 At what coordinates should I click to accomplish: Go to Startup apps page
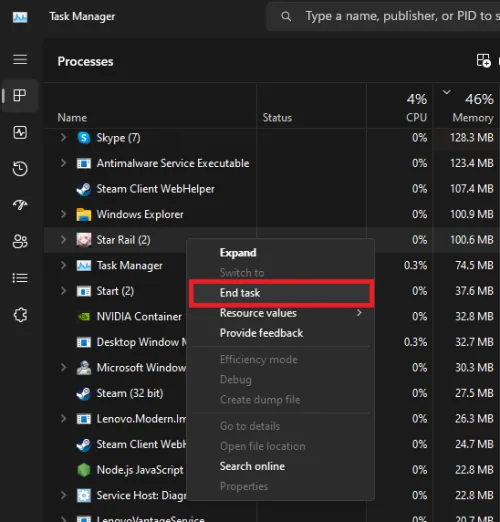[20, 205]
